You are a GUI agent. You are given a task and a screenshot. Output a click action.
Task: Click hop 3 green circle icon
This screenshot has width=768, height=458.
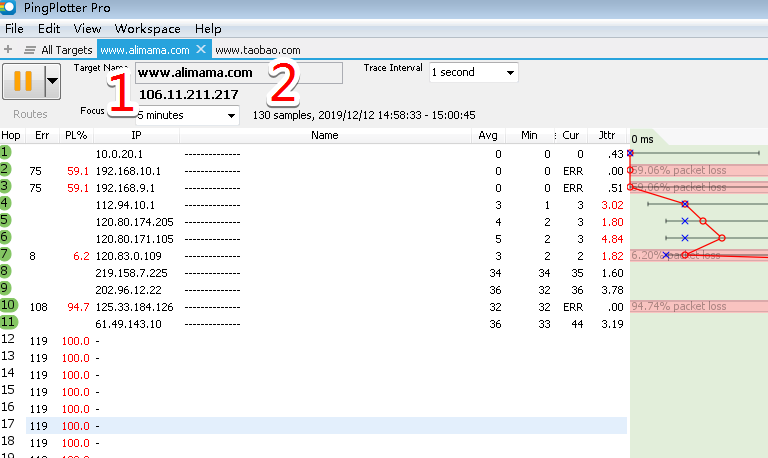pos(5,187)
